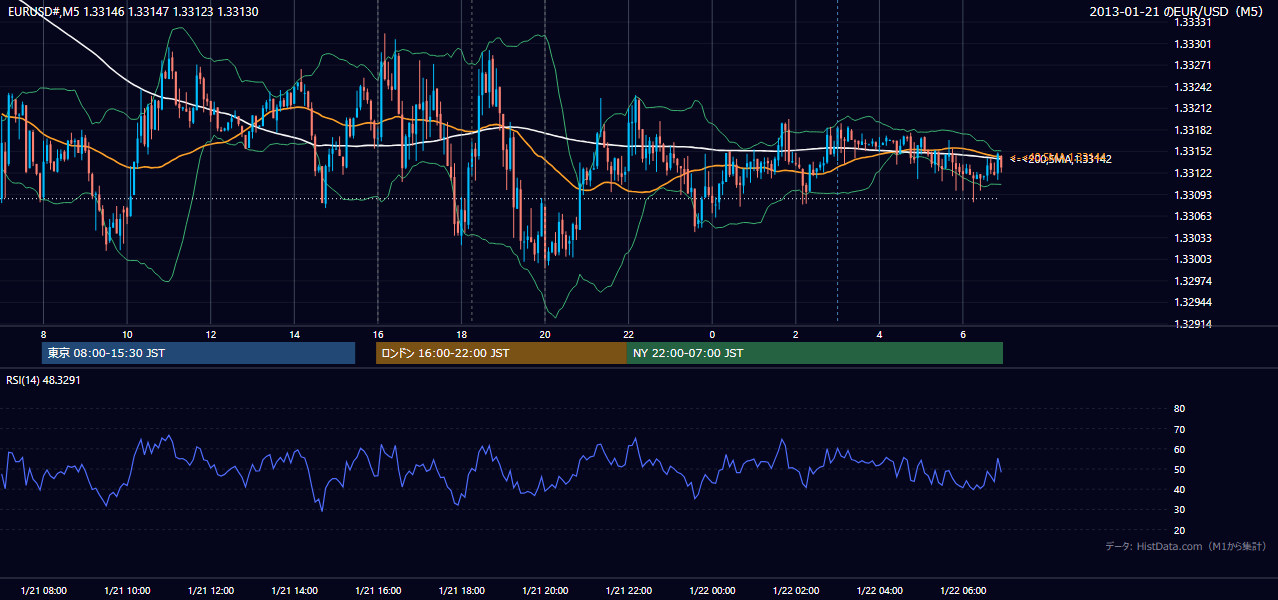Click the bottom date label 1/22 02:00
Viewport: 1278px width, 600px height.
point(796,590)
